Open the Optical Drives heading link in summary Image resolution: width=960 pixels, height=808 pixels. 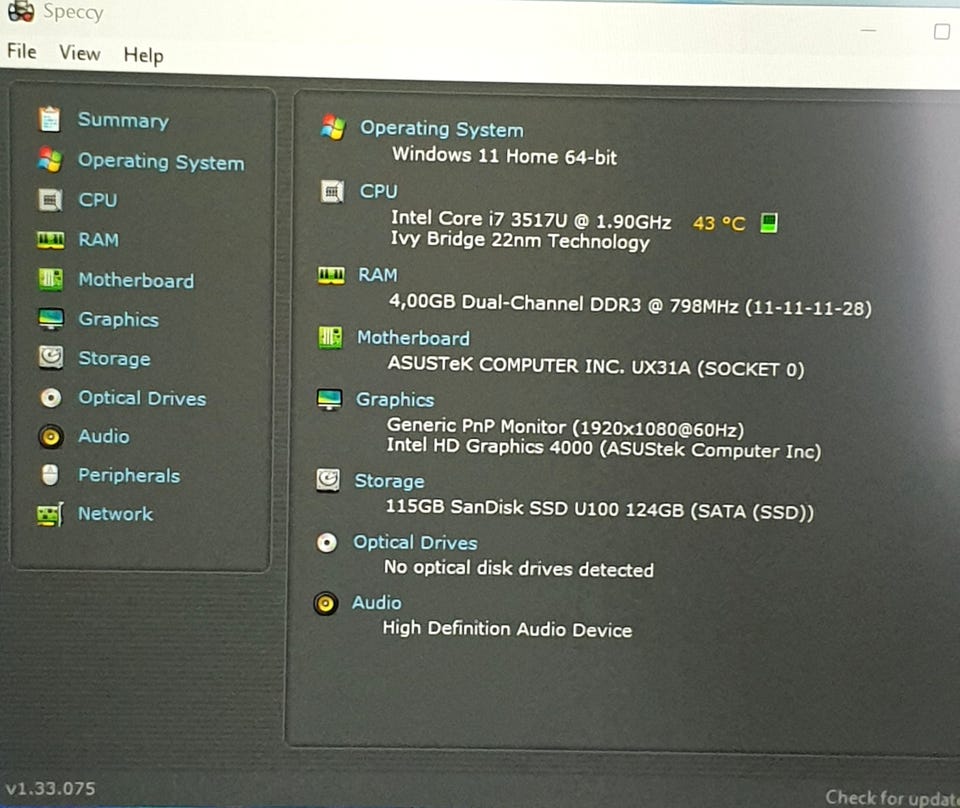(x=415, y=543)
